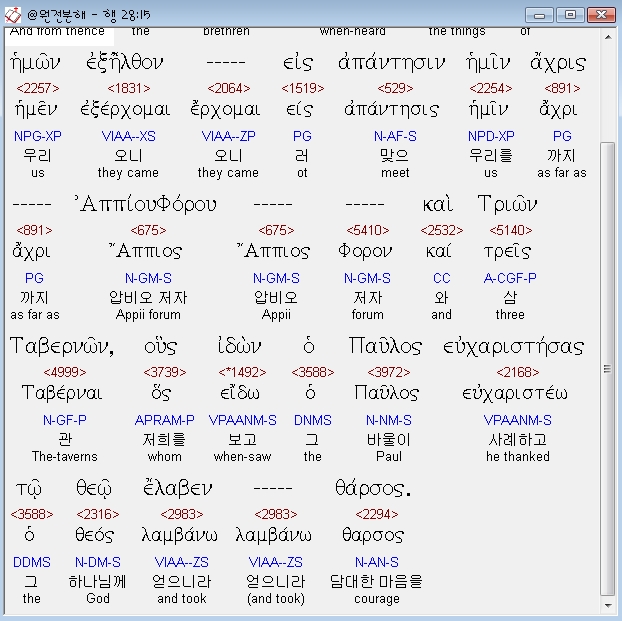Click the parsing code N-DM-S
This screenshot has width=622, height=621.
[x=98, y=562]
